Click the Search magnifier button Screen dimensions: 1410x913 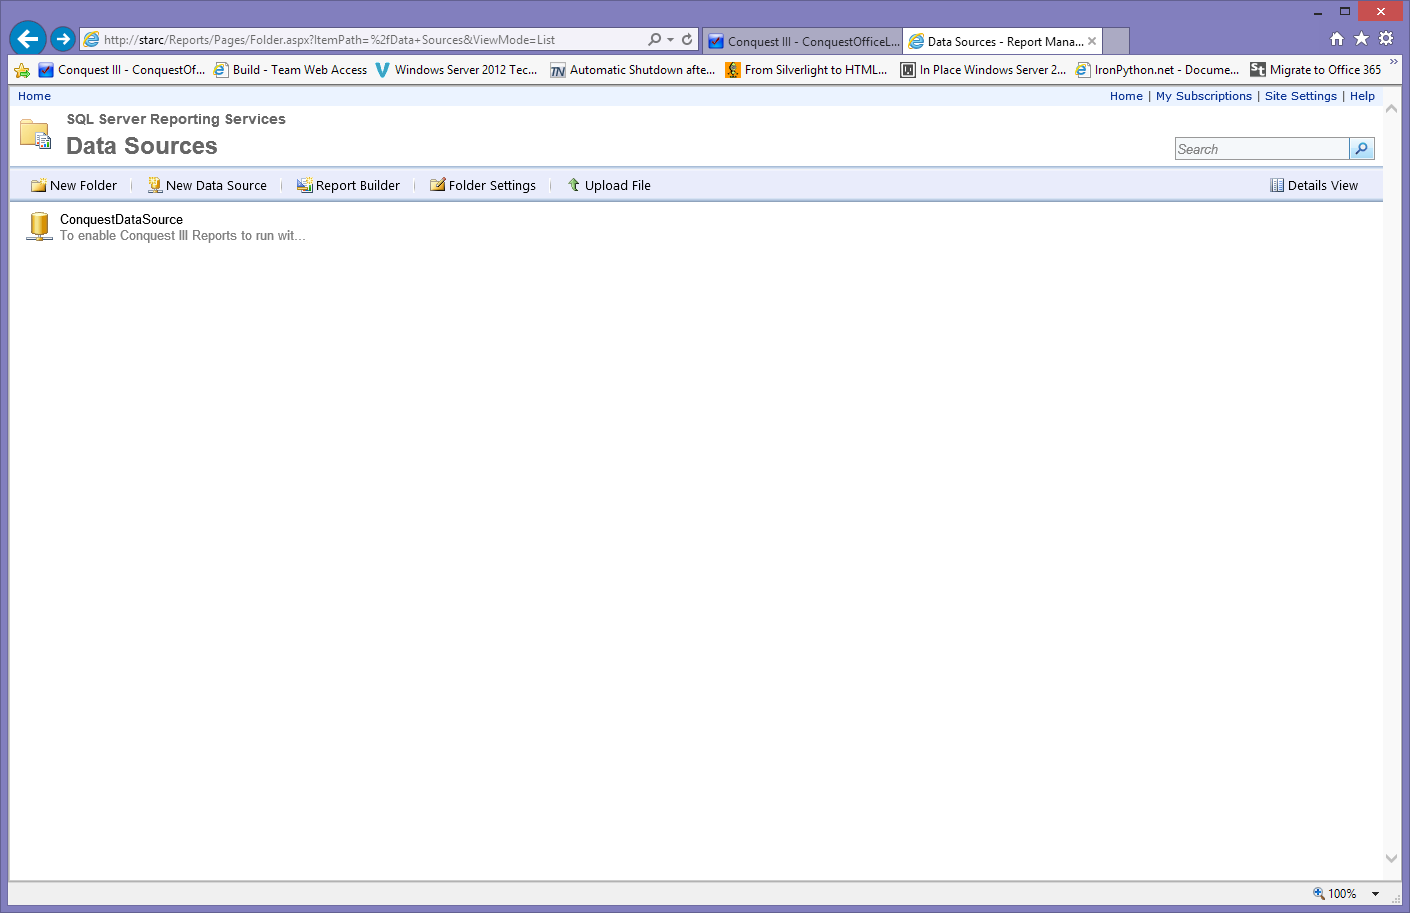[x=1362, y=149]
